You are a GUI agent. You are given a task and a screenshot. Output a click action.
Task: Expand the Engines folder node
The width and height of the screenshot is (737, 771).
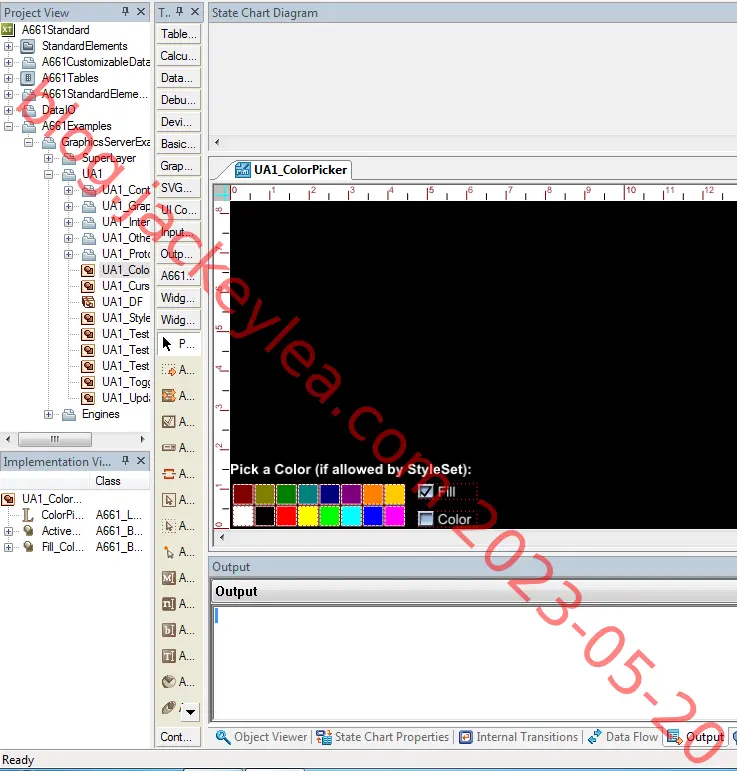click(48, 415)
